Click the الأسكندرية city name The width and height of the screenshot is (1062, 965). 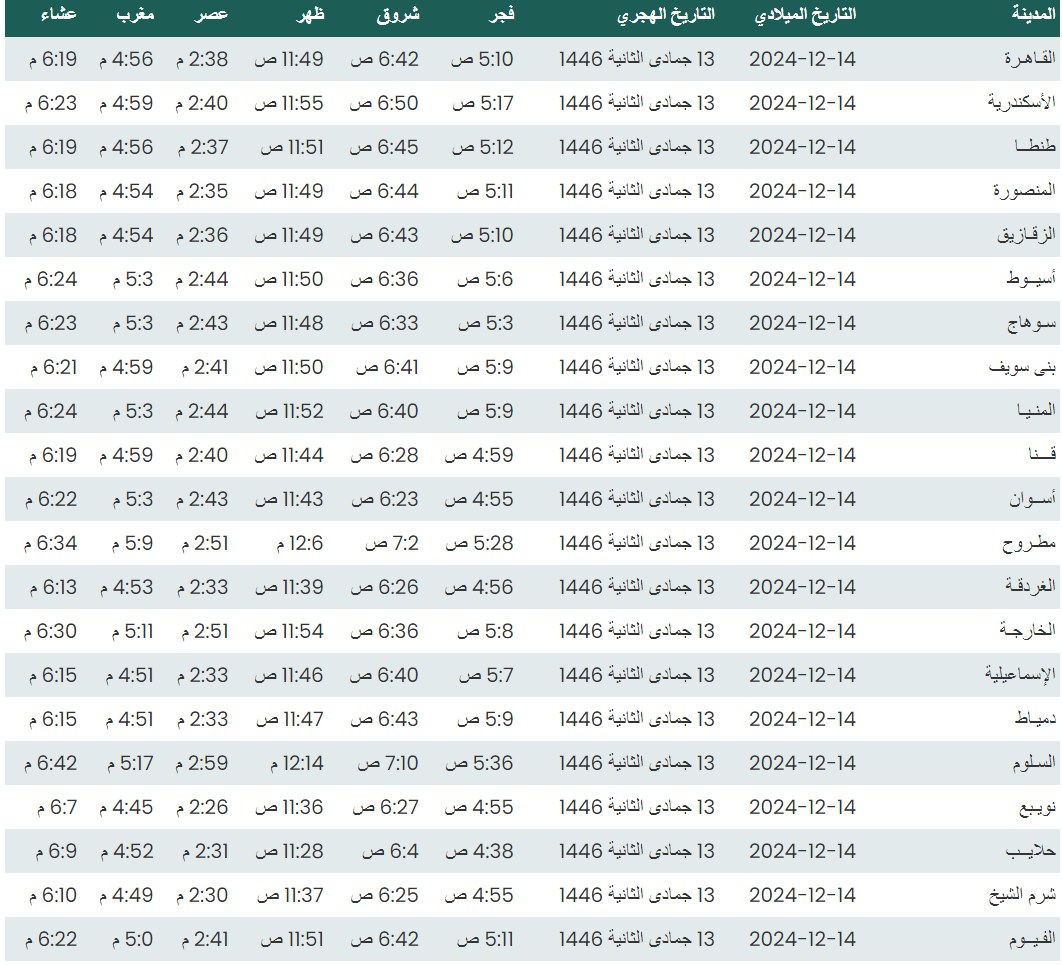pos(1021,103)
